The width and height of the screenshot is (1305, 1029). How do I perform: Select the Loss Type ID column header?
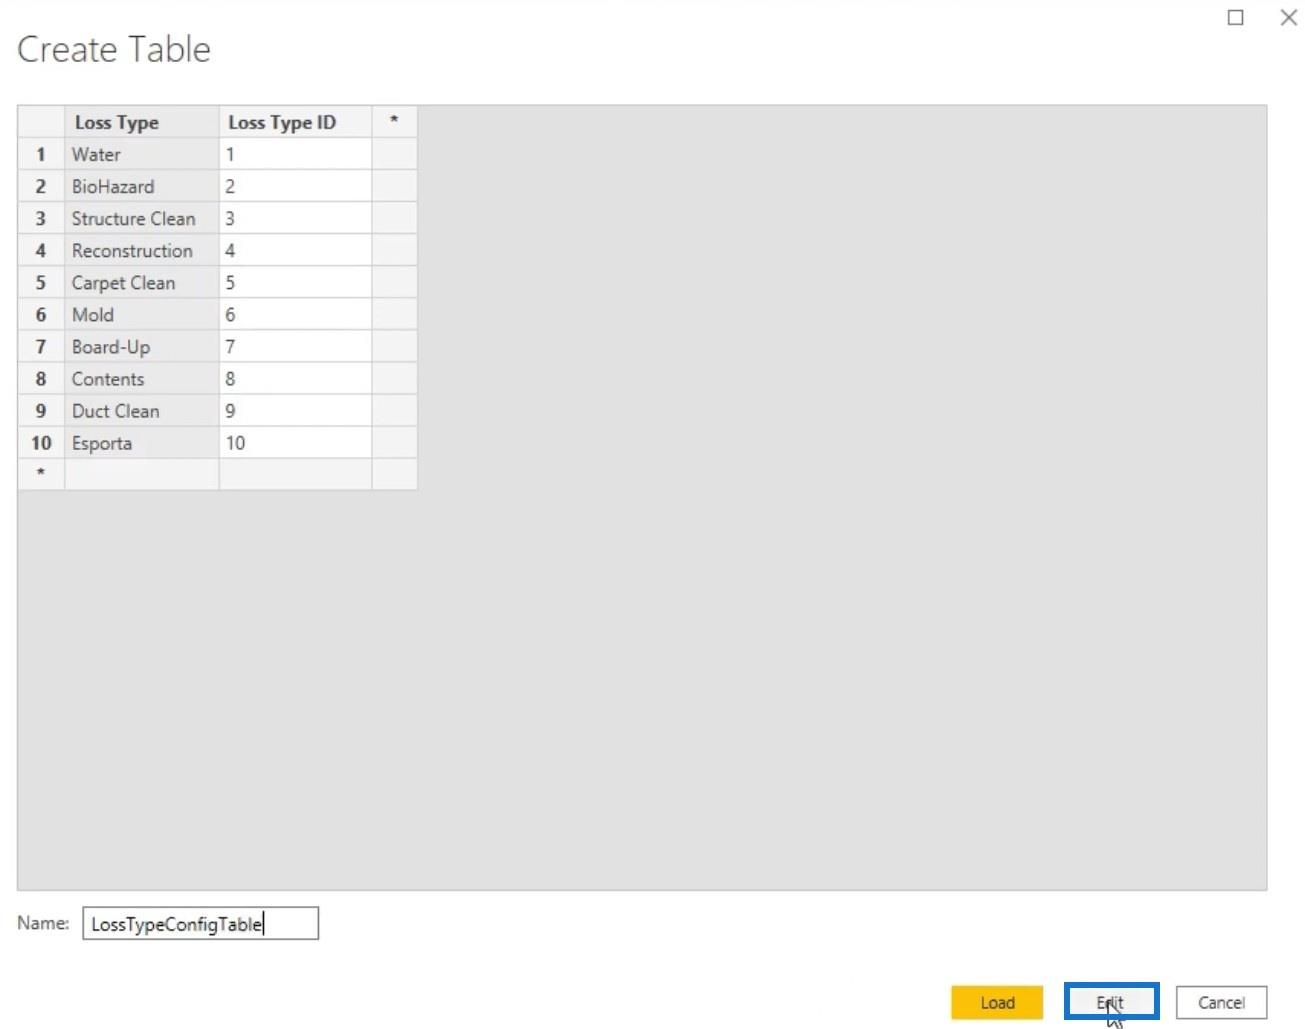click(x=295, y=122)
